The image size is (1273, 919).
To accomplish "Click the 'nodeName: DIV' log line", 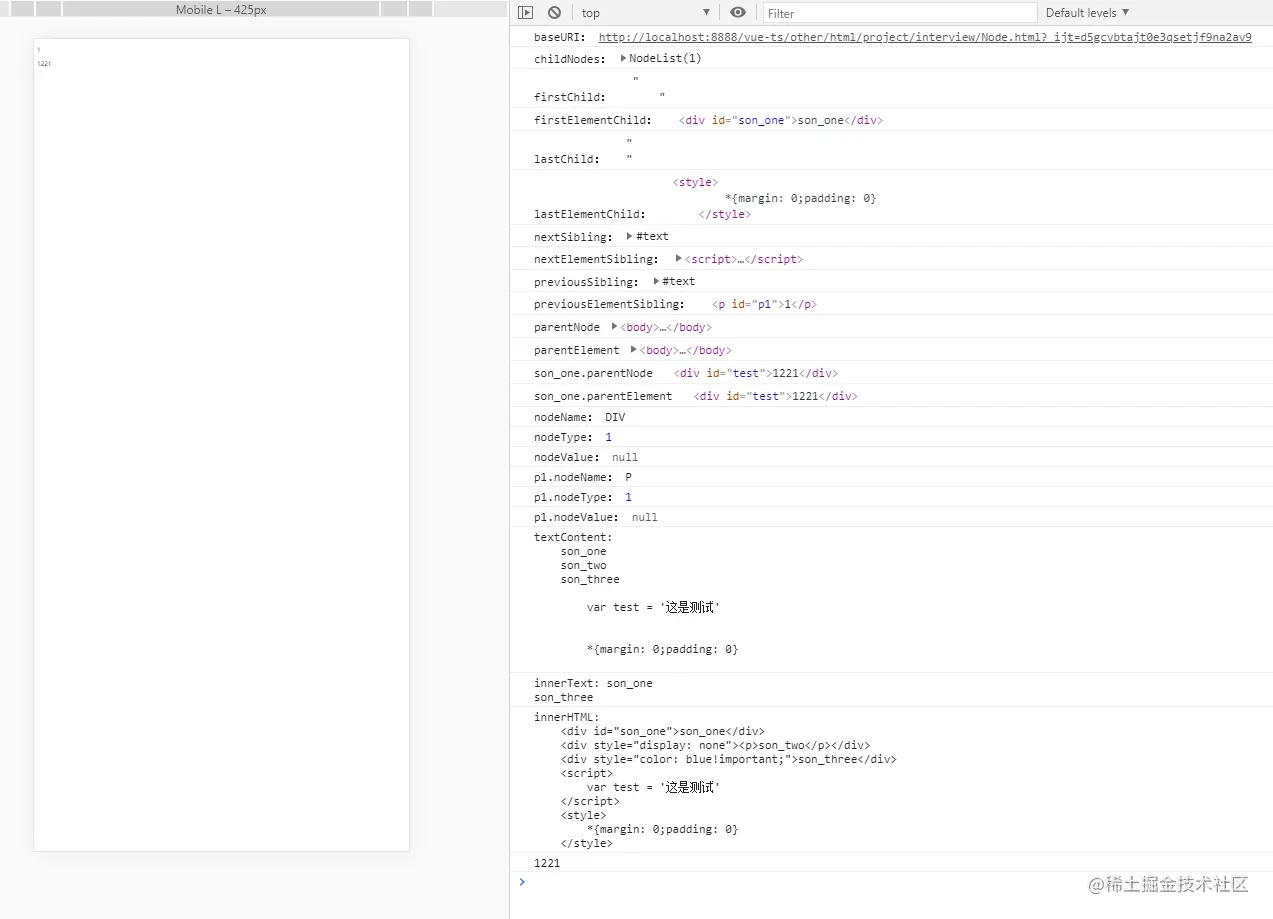I will pos(580,417).
